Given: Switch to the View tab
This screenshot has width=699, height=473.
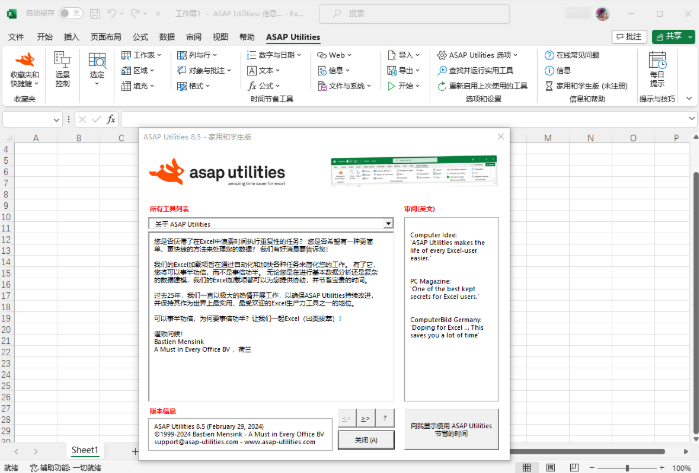Looking at the screenshot, I should 220,37.
